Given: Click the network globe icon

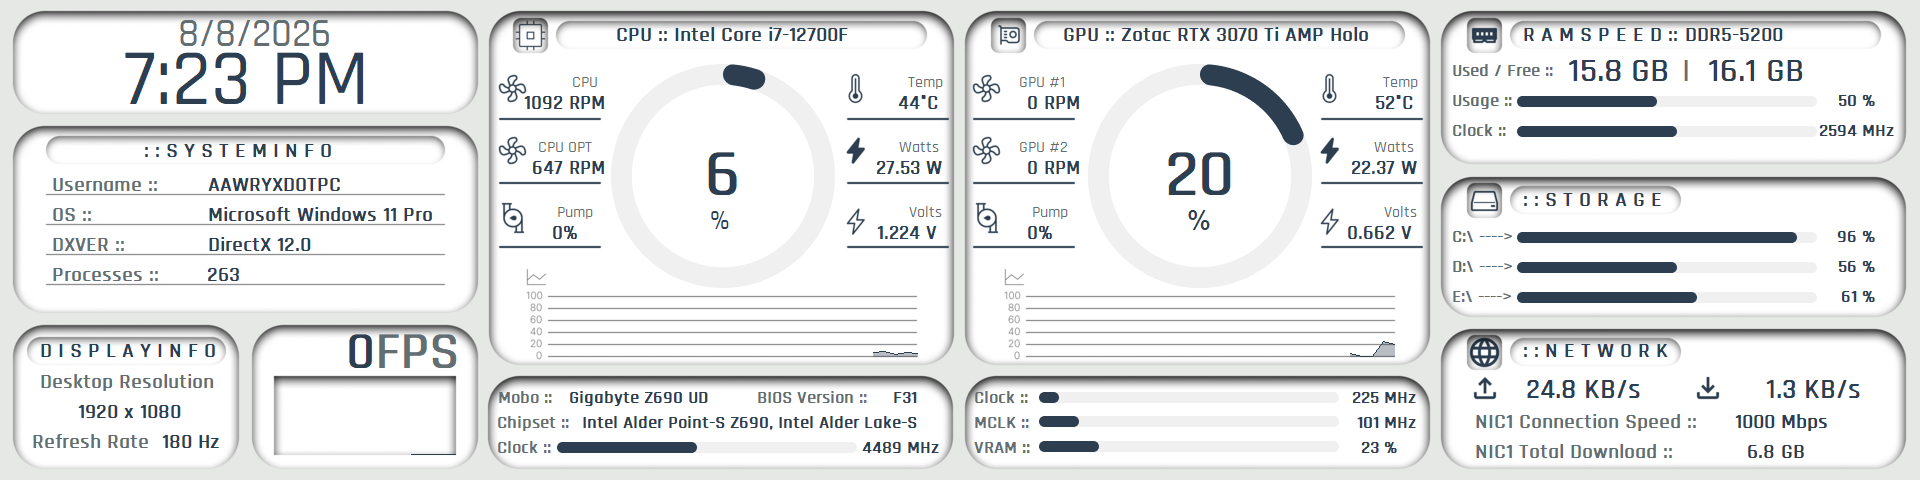Looking at the screenshot, I should pos(1485,352).
